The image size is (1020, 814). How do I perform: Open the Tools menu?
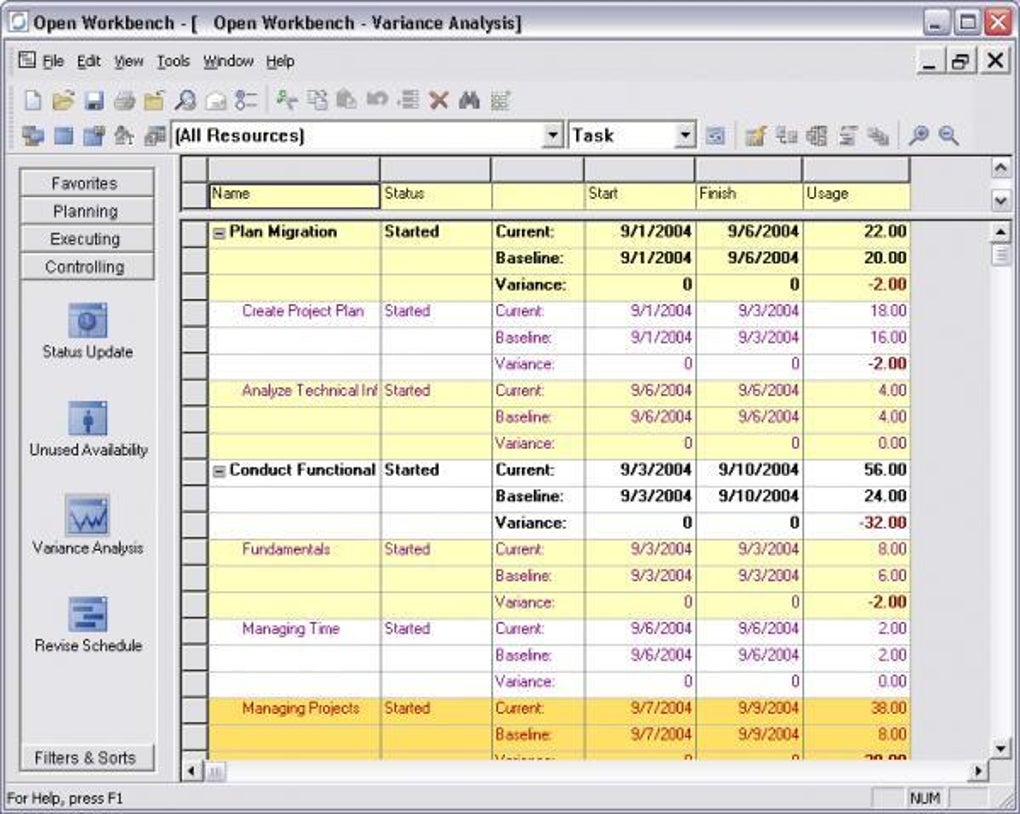[x=173, y=61]
